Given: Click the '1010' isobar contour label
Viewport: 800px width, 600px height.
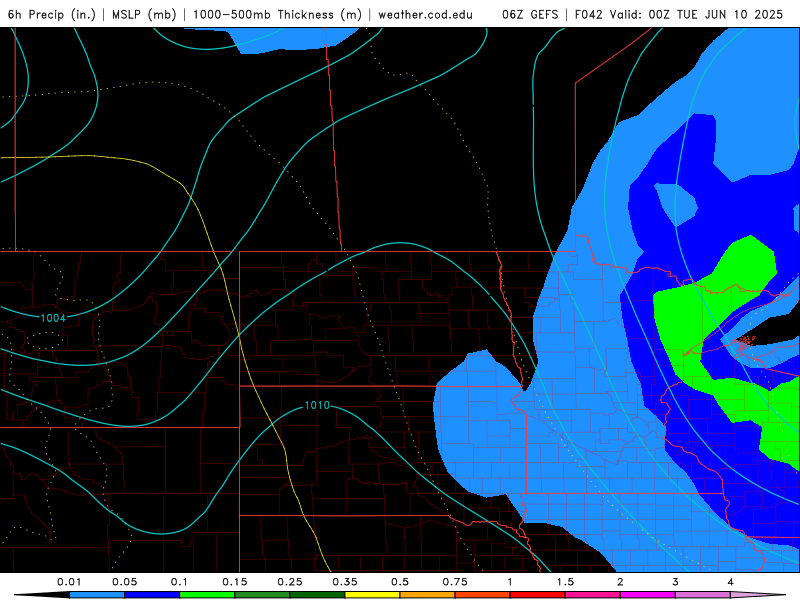Looking at the screenshot, I should click(x=317, y=405).
